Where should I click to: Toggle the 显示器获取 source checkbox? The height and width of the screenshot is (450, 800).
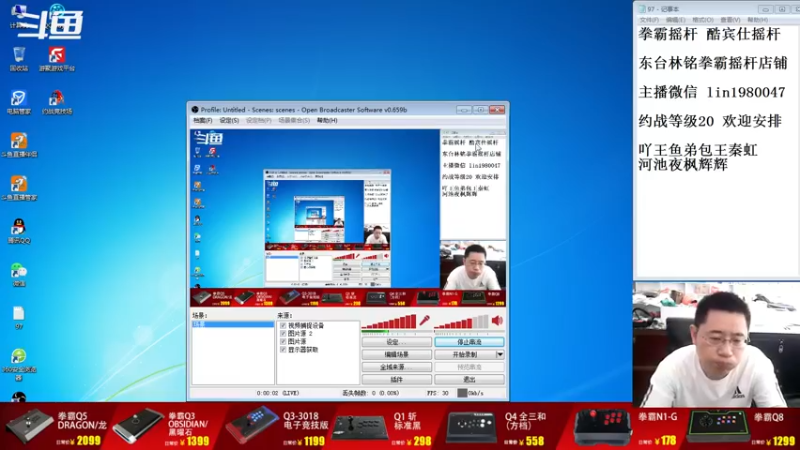click(x=283, y=349)
